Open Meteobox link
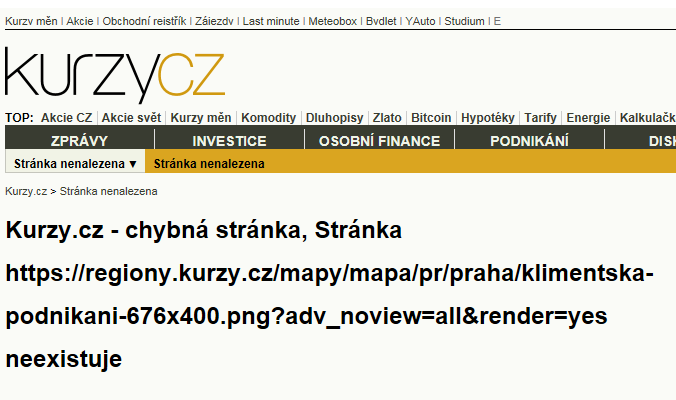Viewport: 676px width, 400px height. [332, 21]
